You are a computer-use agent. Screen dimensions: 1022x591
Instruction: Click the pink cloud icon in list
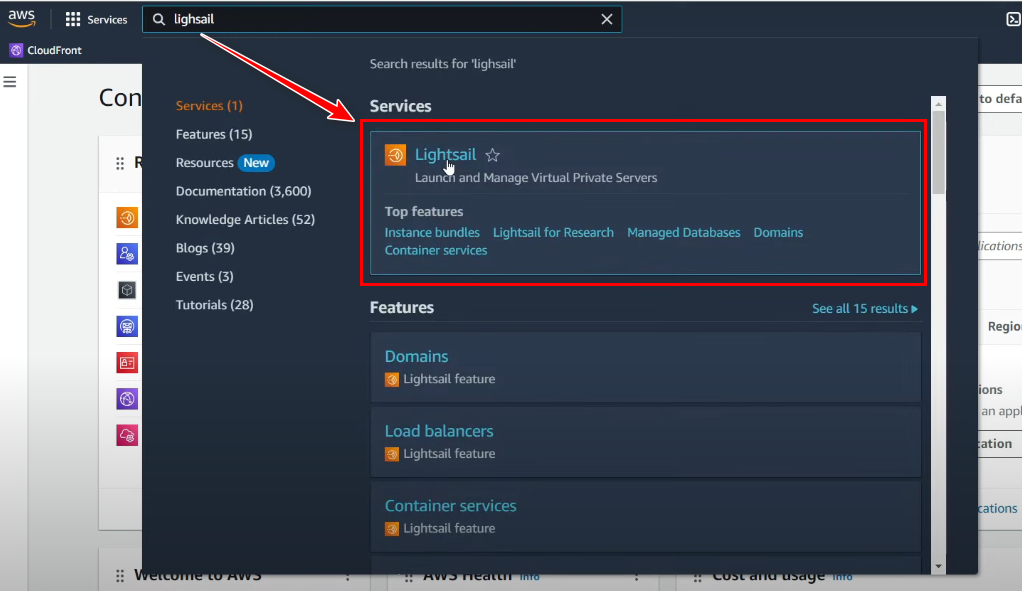127,435
